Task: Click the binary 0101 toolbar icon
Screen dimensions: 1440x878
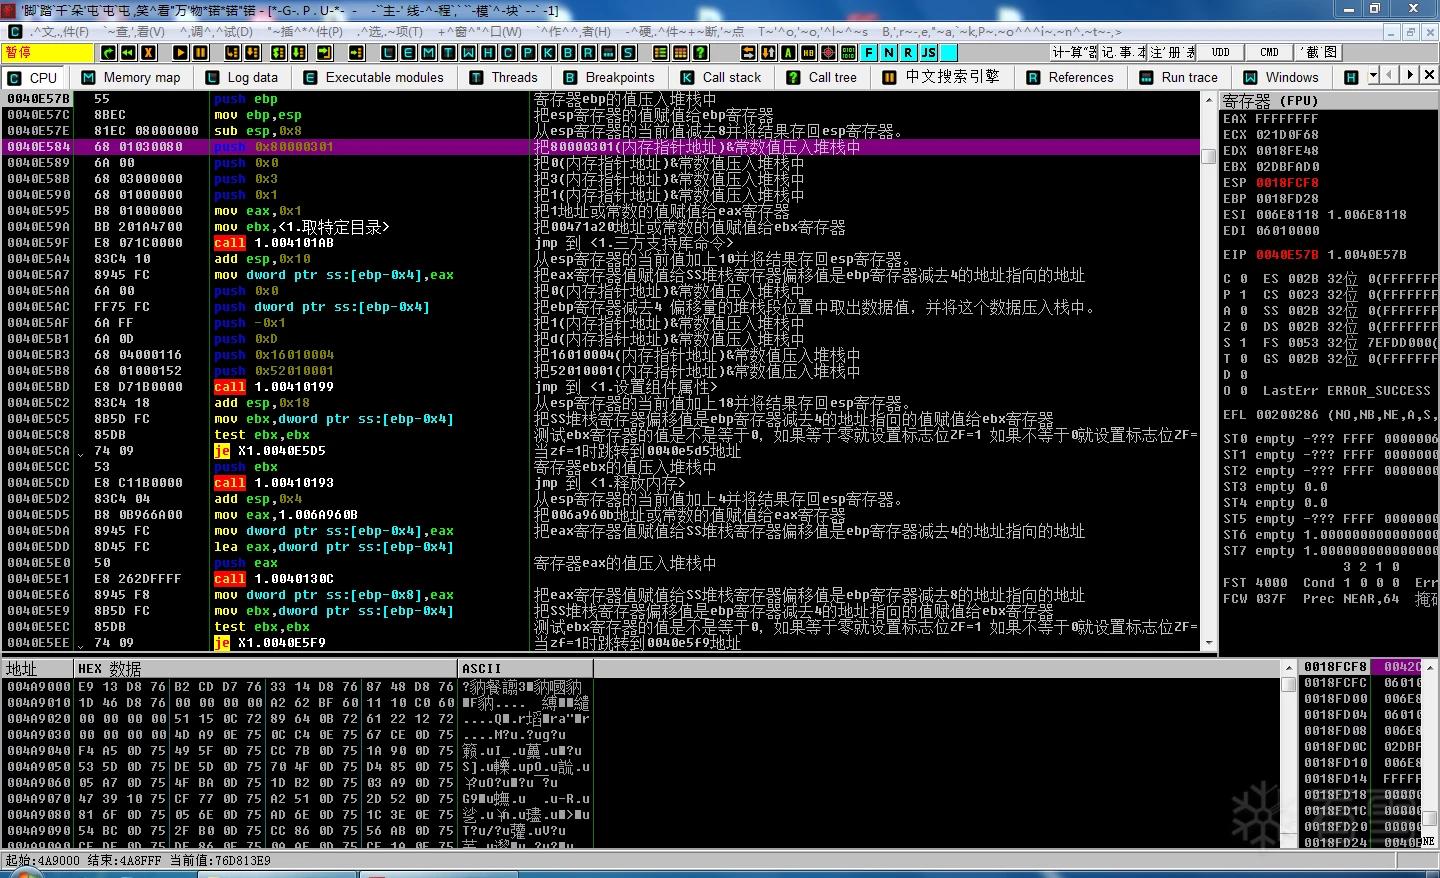Action: pos(849,52)
